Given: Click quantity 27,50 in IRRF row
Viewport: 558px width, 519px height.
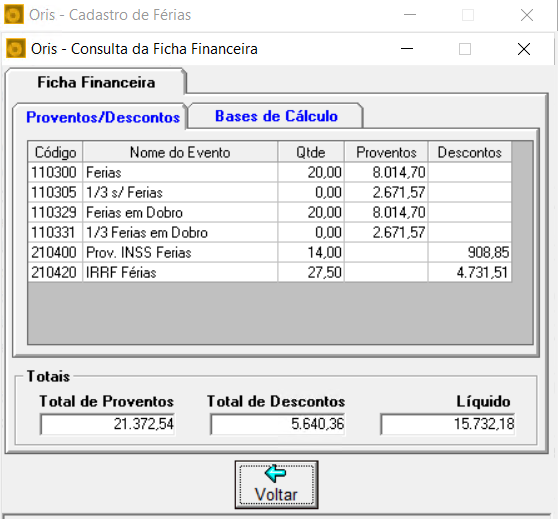Looking at the screenshot, I should [x=311, y=272].
